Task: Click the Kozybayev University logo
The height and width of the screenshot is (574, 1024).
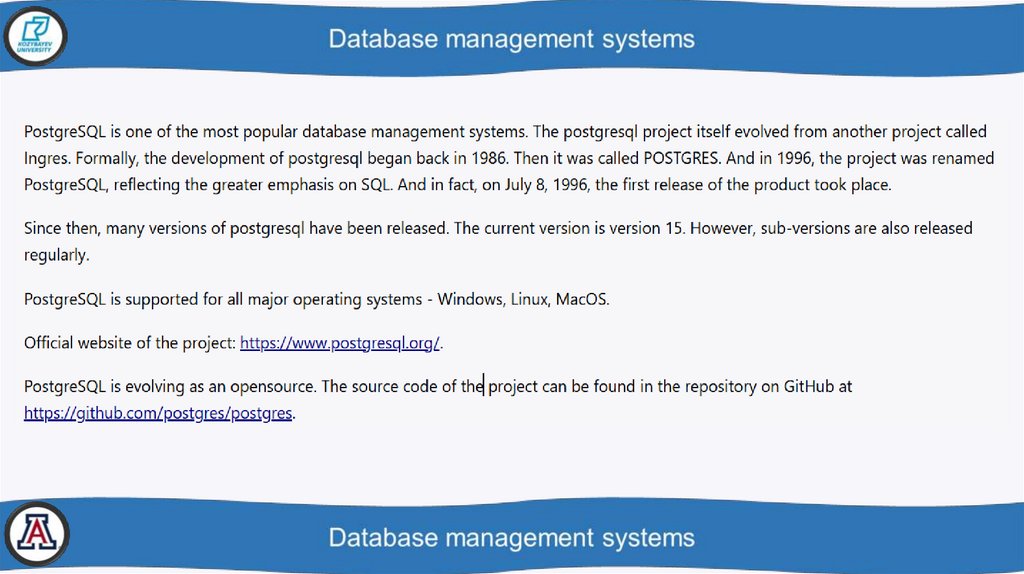Action: tap(36, 36)
